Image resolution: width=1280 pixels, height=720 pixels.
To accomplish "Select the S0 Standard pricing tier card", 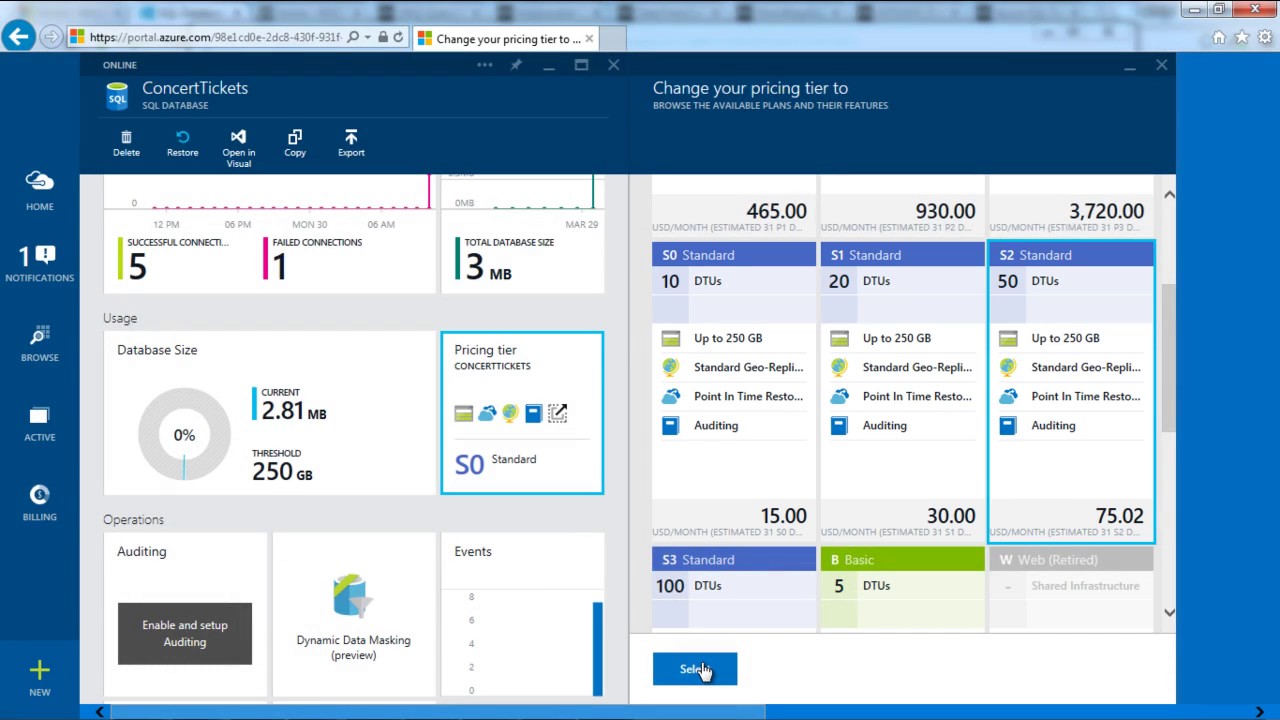I will 734,393.
